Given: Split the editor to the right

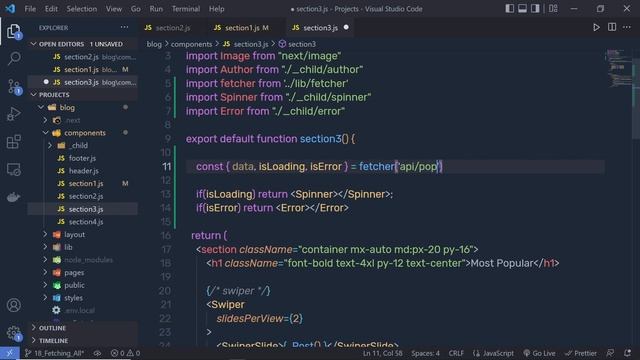Looking at the screenshot, I should (612, 27).
